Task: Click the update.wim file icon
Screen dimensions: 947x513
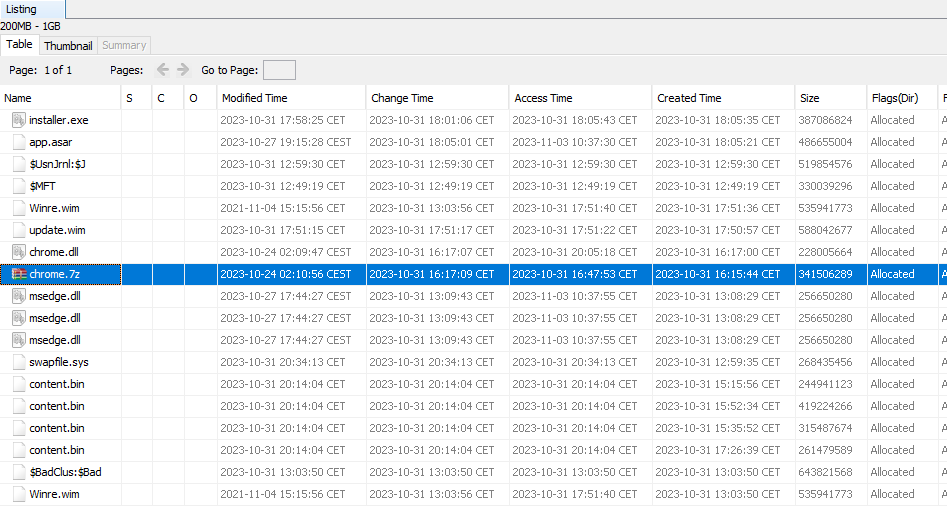Action: (18, 230)
